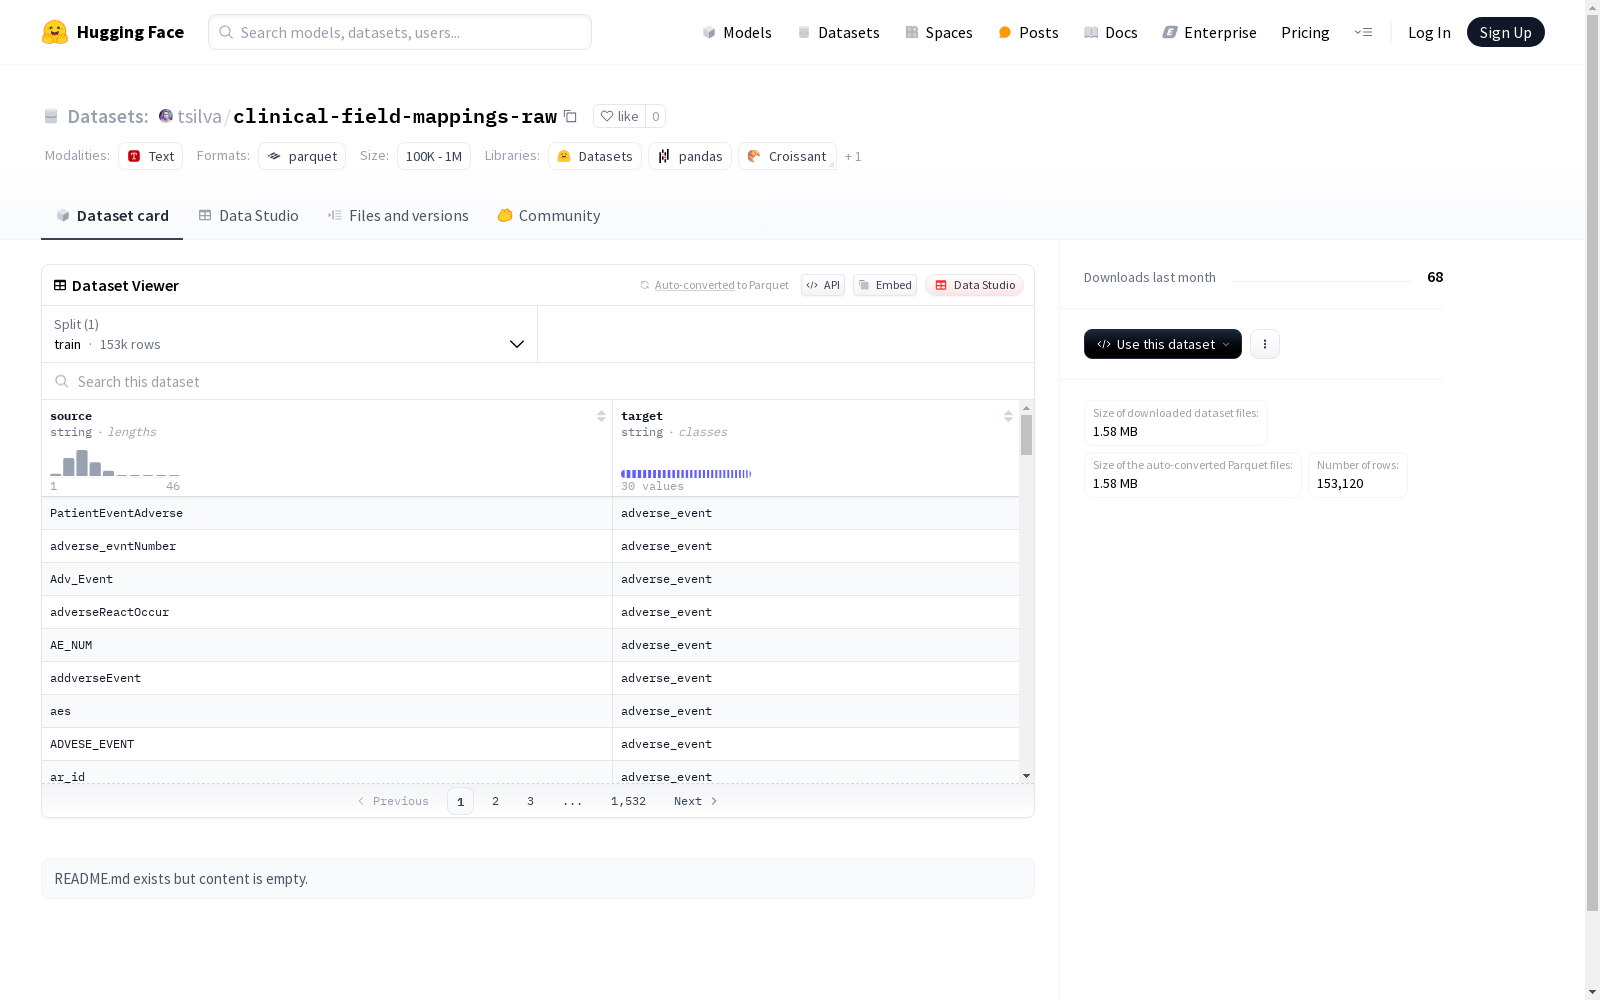Select the 100K - 1M size tag
Viewport: 1600px width, 1000px height.
point(434,156)
